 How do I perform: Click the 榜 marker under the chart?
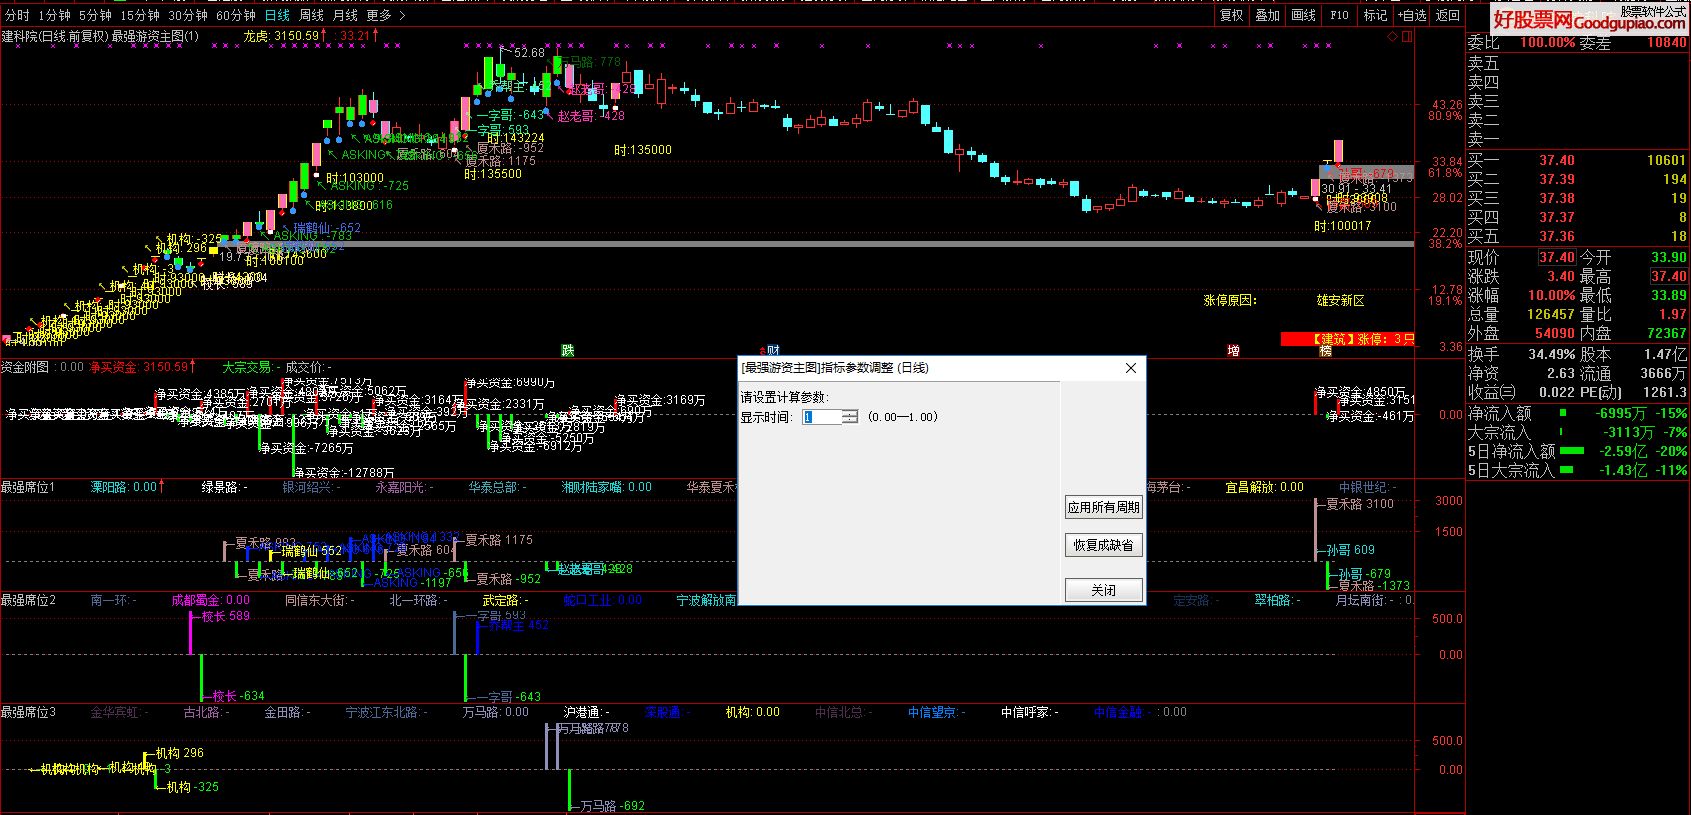pyautogui.click(x=1325, y=350)
